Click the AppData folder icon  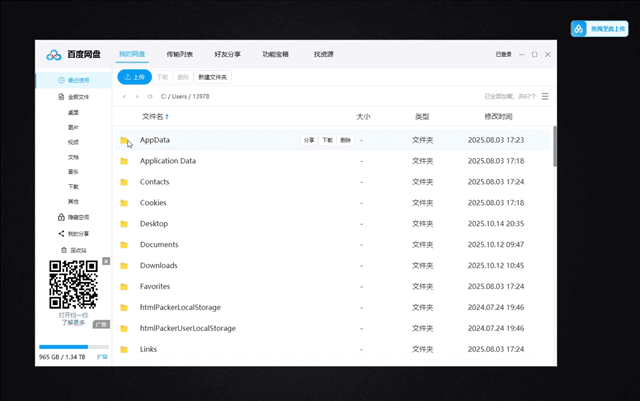(124, 140)
